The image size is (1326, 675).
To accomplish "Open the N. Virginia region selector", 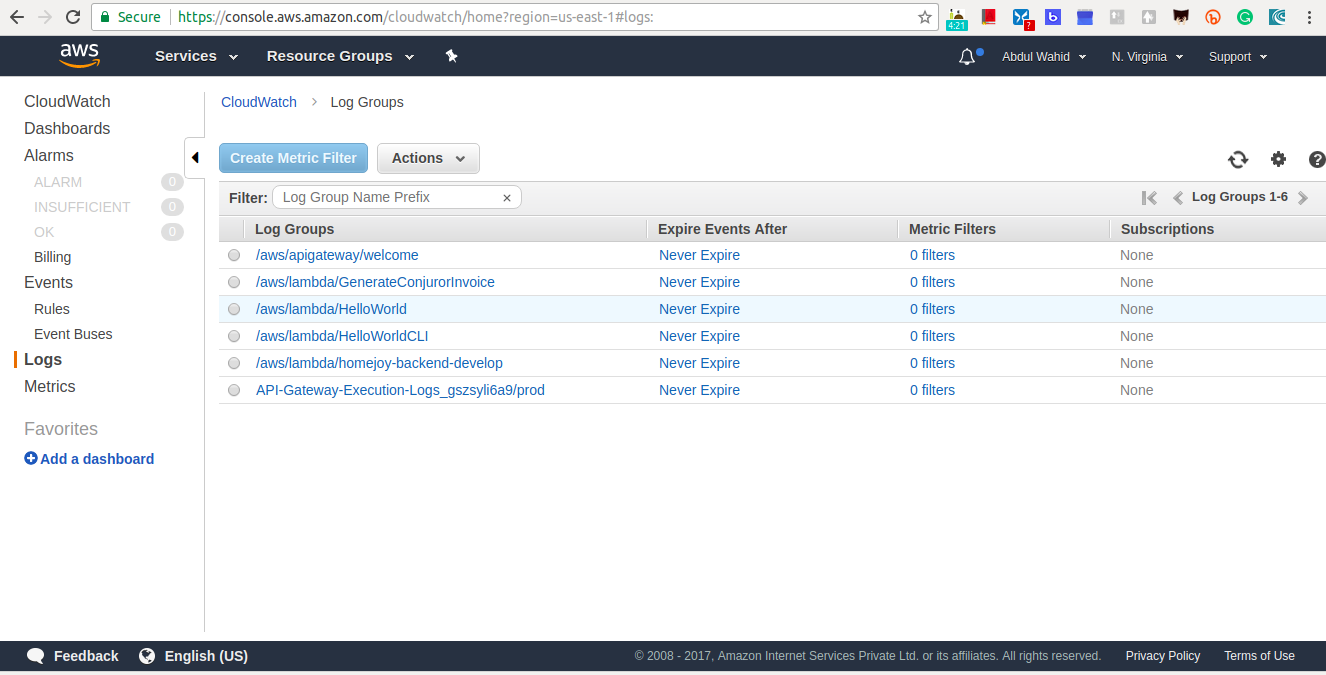I will tap(1147, 57).
